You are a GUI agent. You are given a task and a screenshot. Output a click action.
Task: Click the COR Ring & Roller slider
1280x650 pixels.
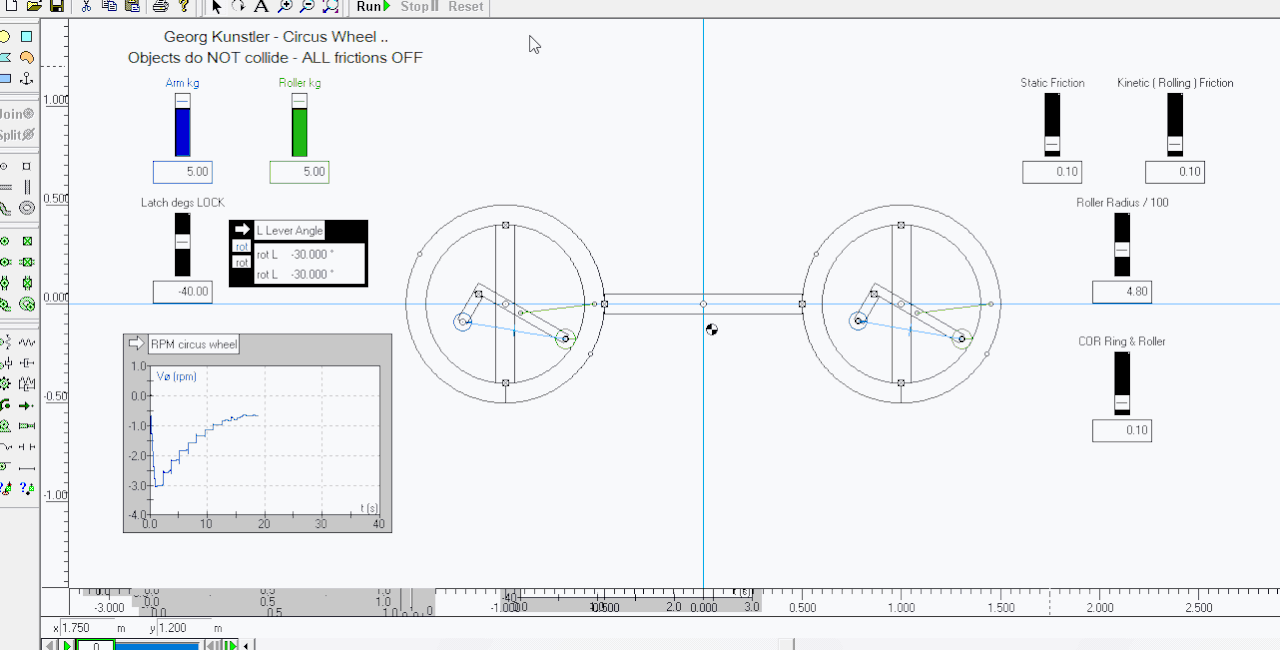pos(1122,383)
